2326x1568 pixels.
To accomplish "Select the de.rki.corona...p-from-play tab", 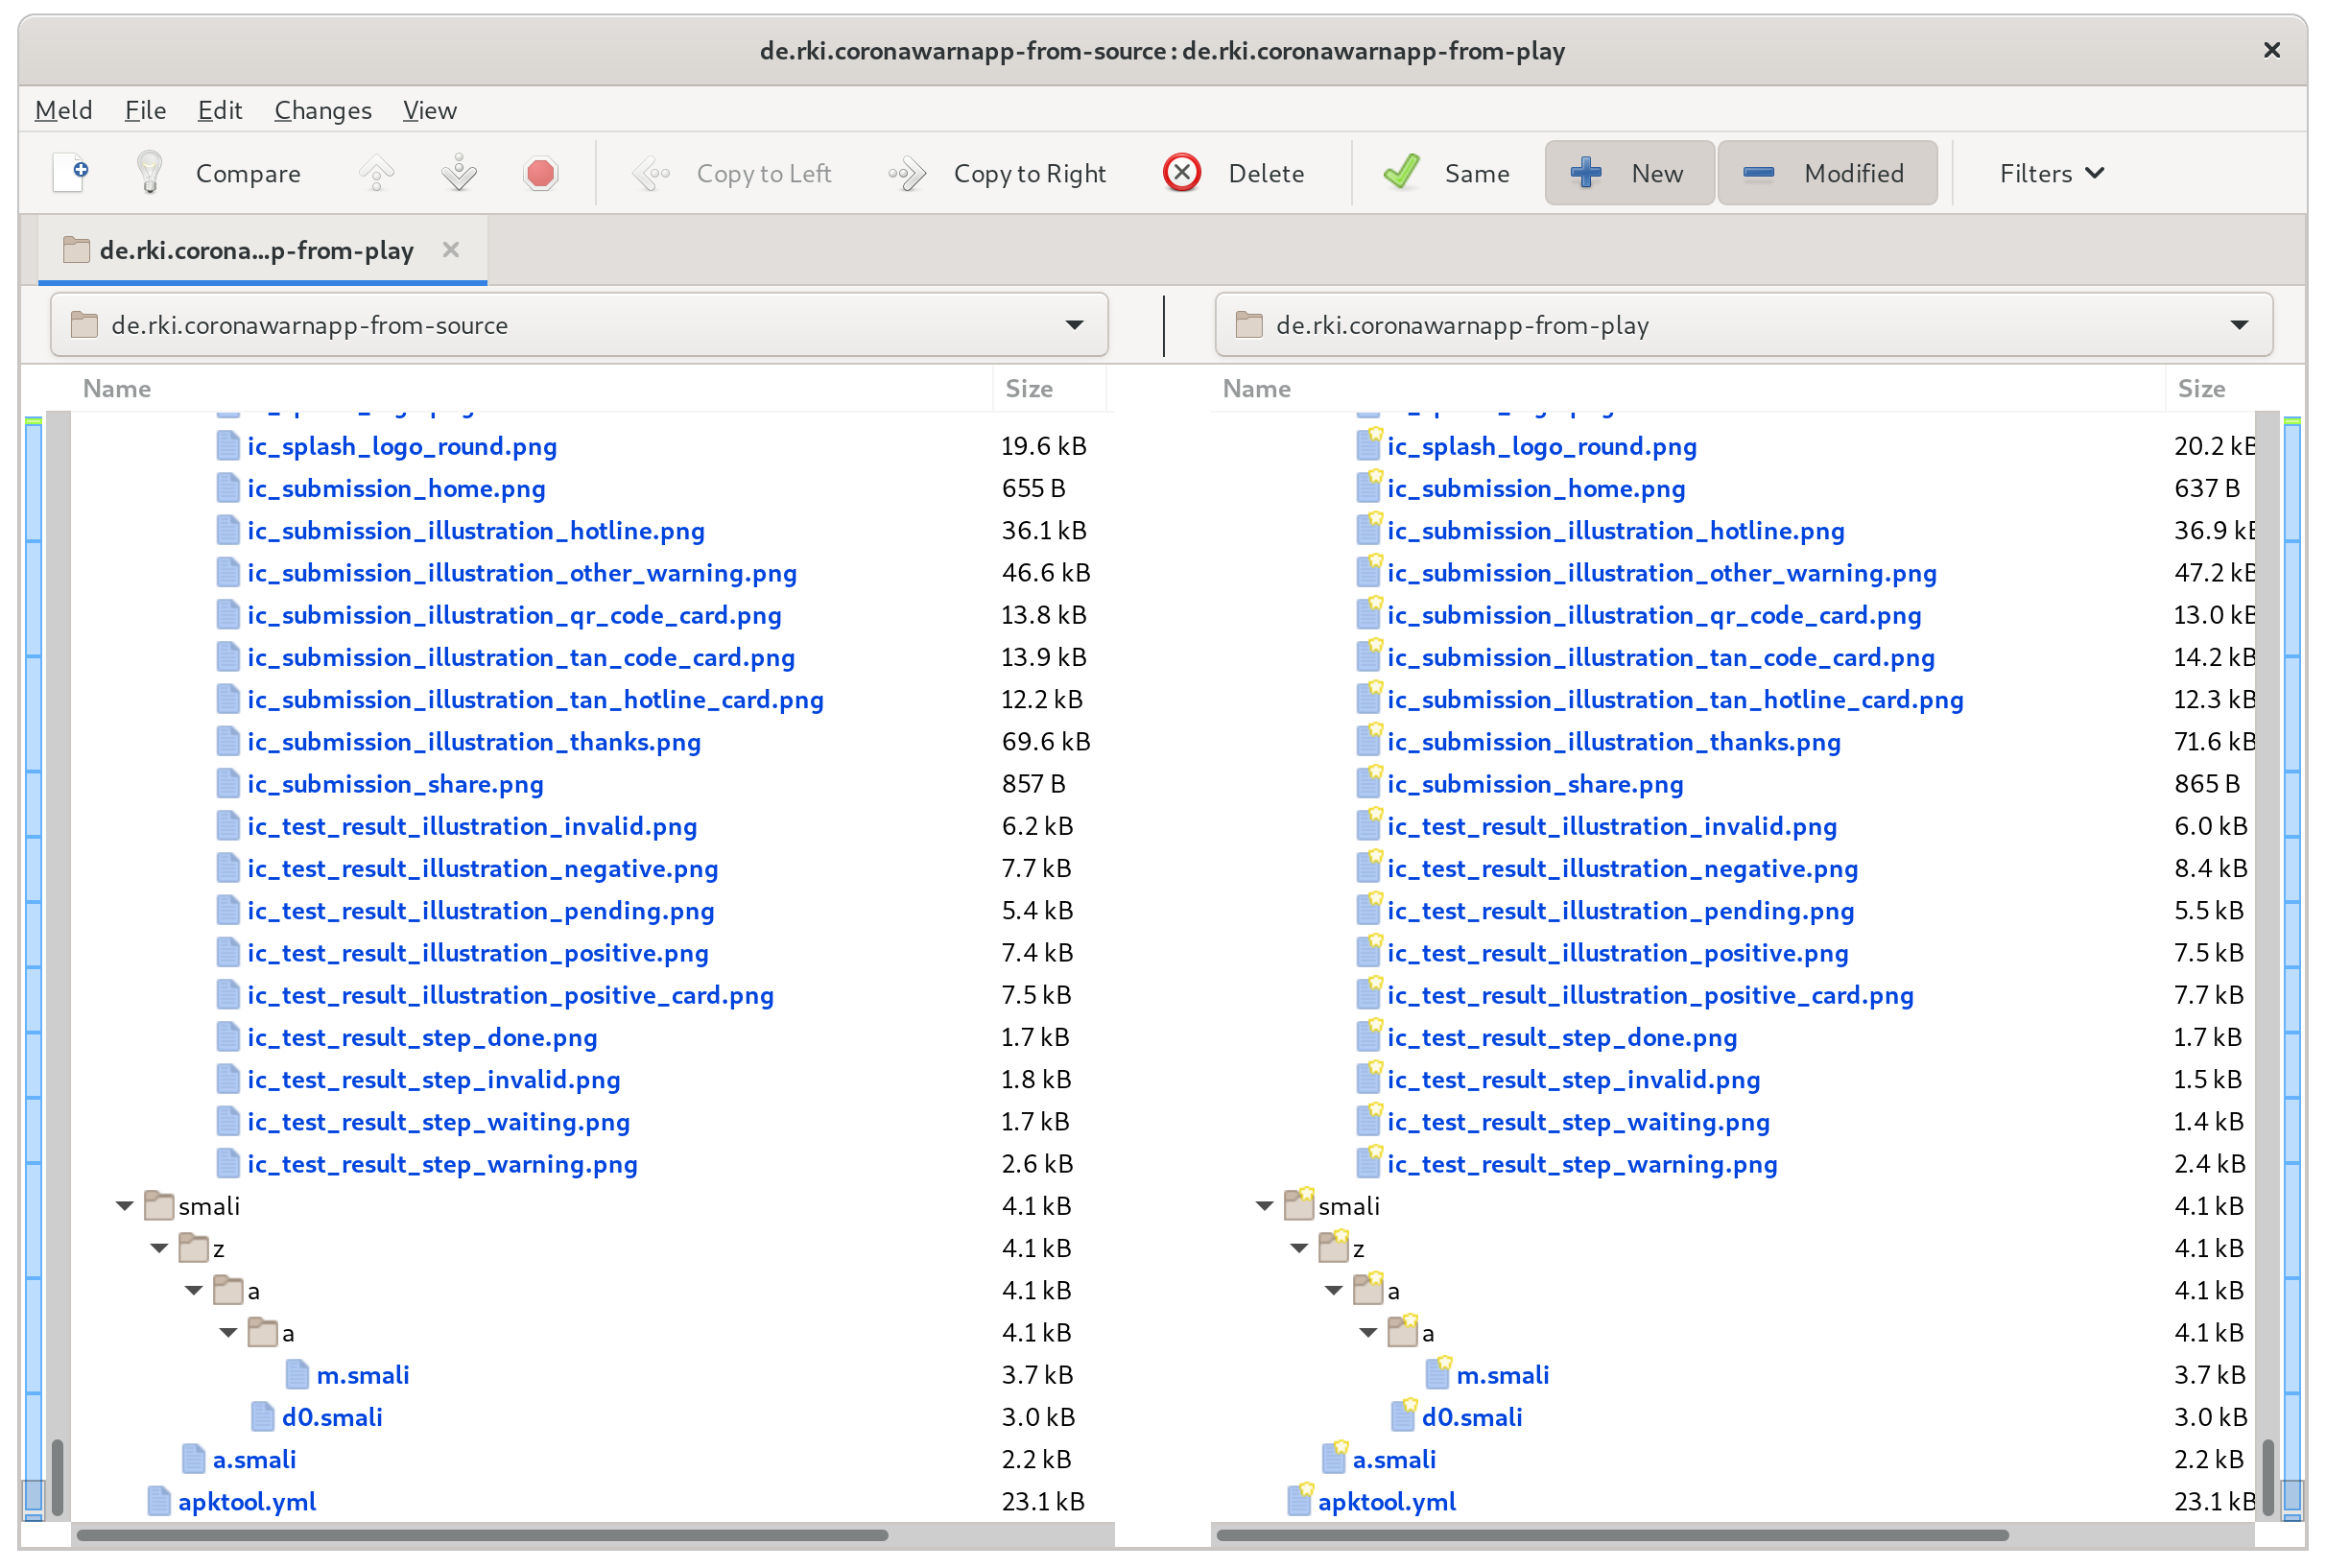I will [x=262, y=250].
